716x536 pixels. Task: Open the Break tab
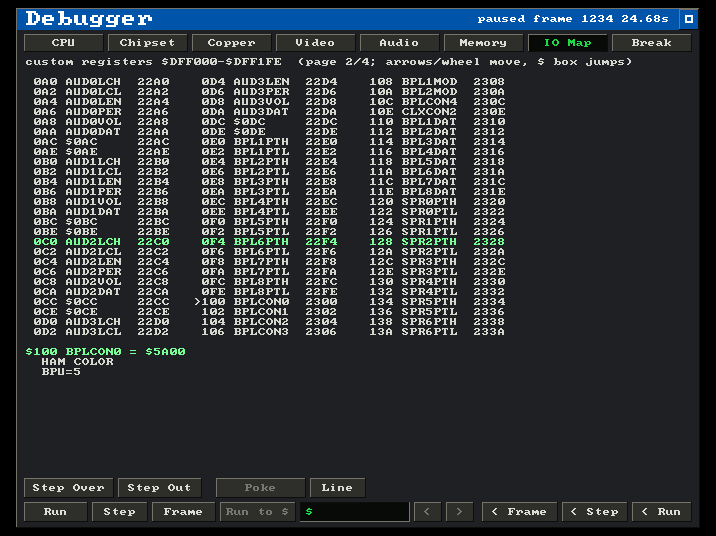pyautogui.click(x=652, y=43)
